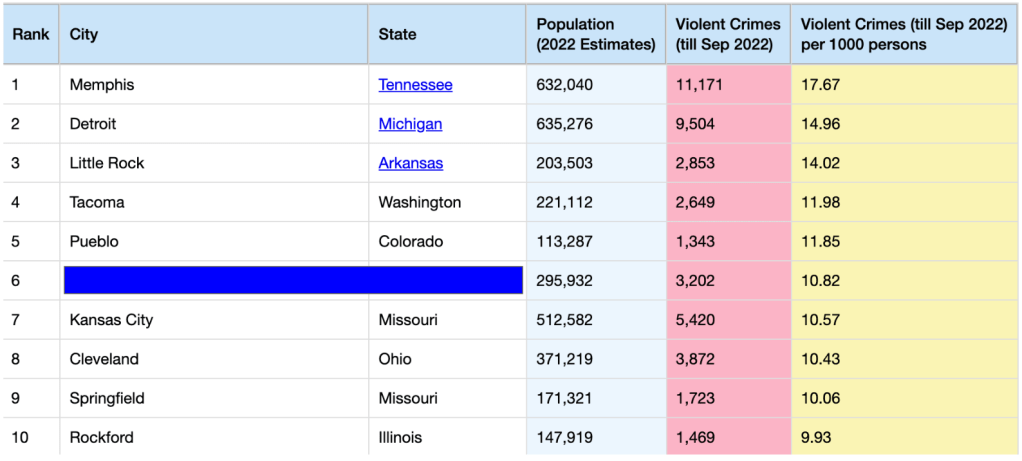Viewport: 1022px width, 461px height.
Task: Click the State column header
Action: [x=397, y=34]
